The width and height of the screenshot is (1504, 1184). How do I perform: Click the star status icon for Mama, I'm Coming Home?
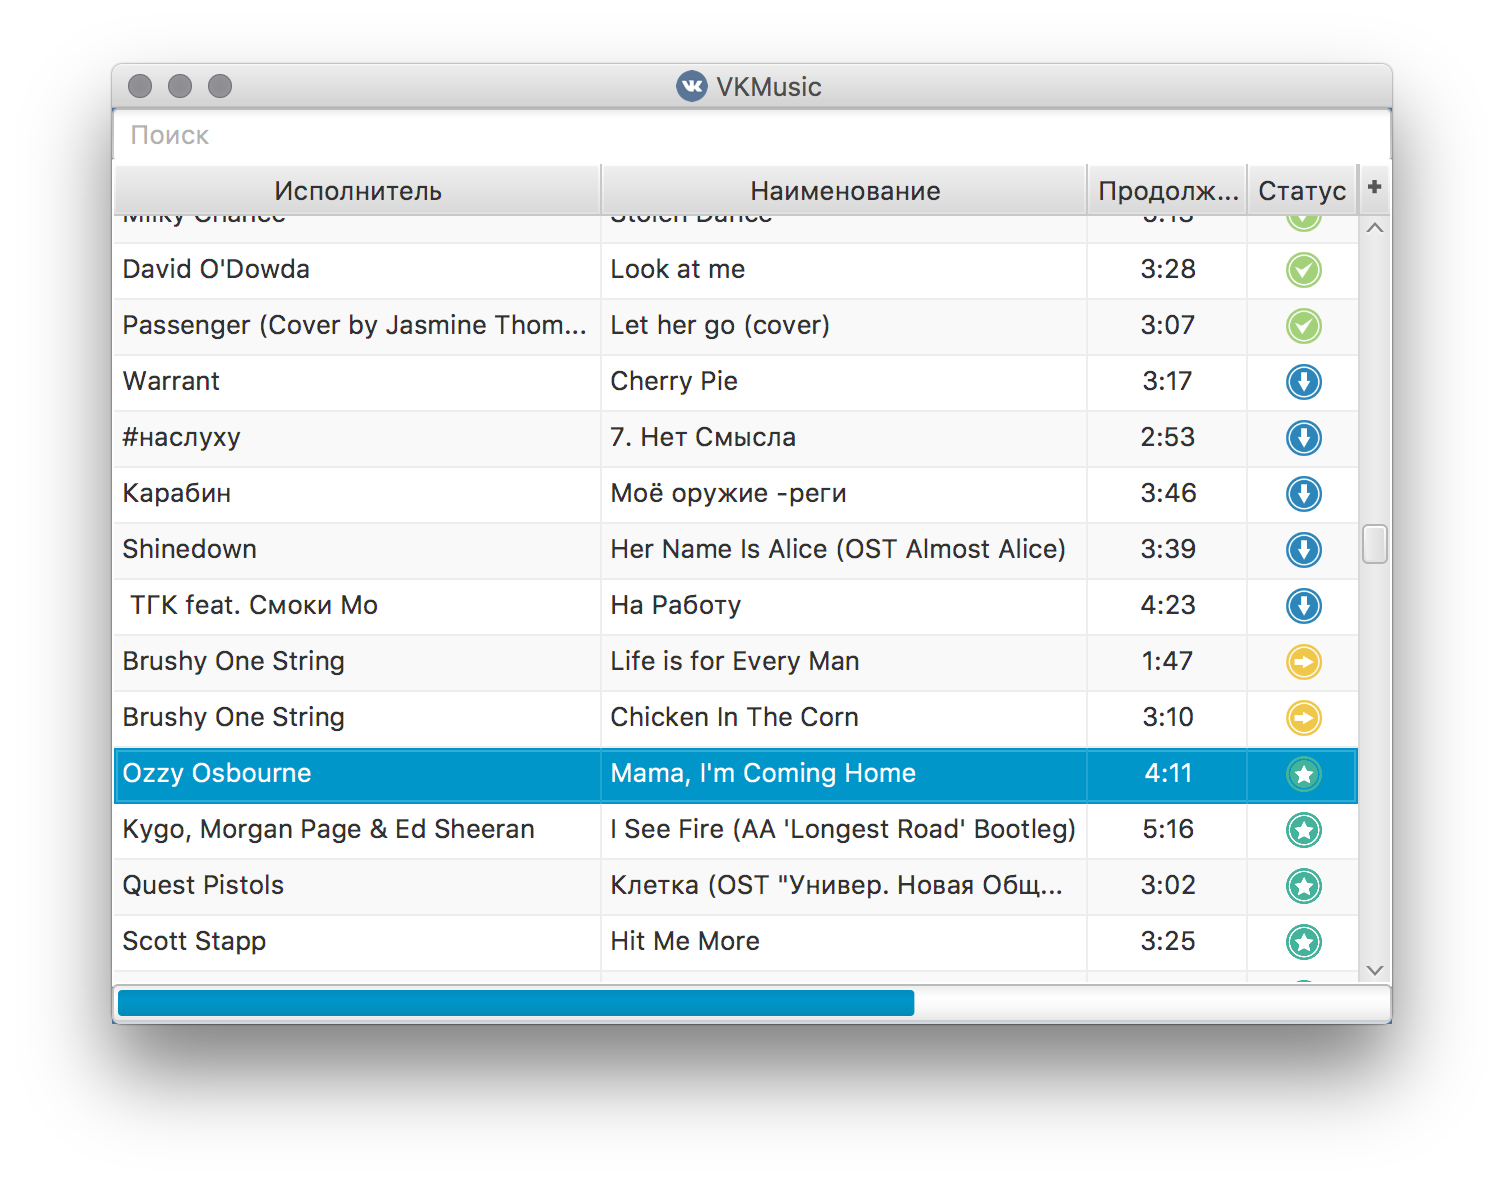point(1303,774)
